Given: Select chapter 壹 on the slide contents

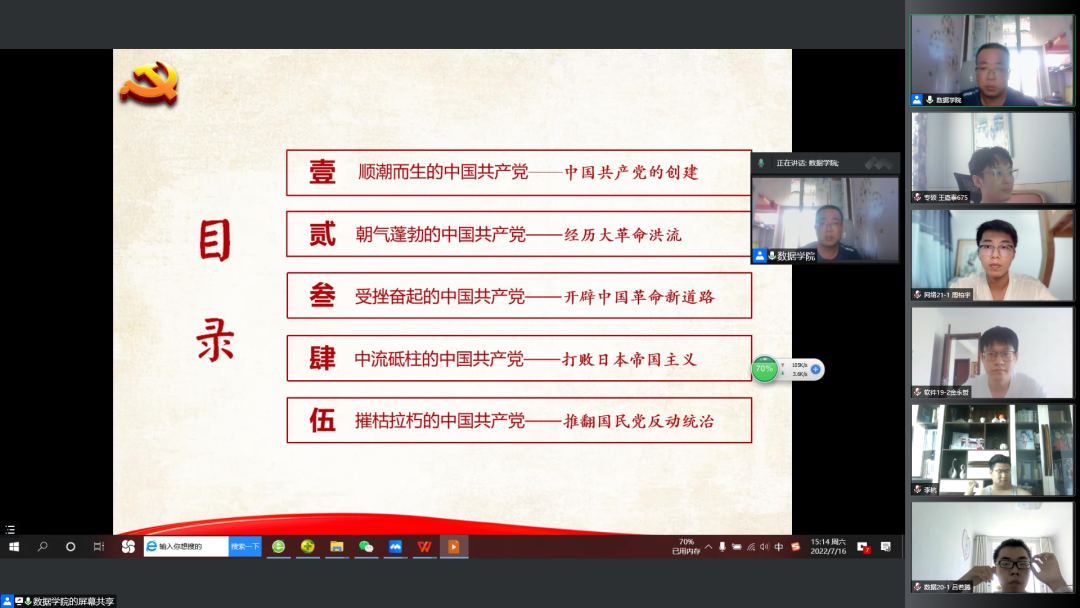Looking at the screenshot, I should pos(518,173).
